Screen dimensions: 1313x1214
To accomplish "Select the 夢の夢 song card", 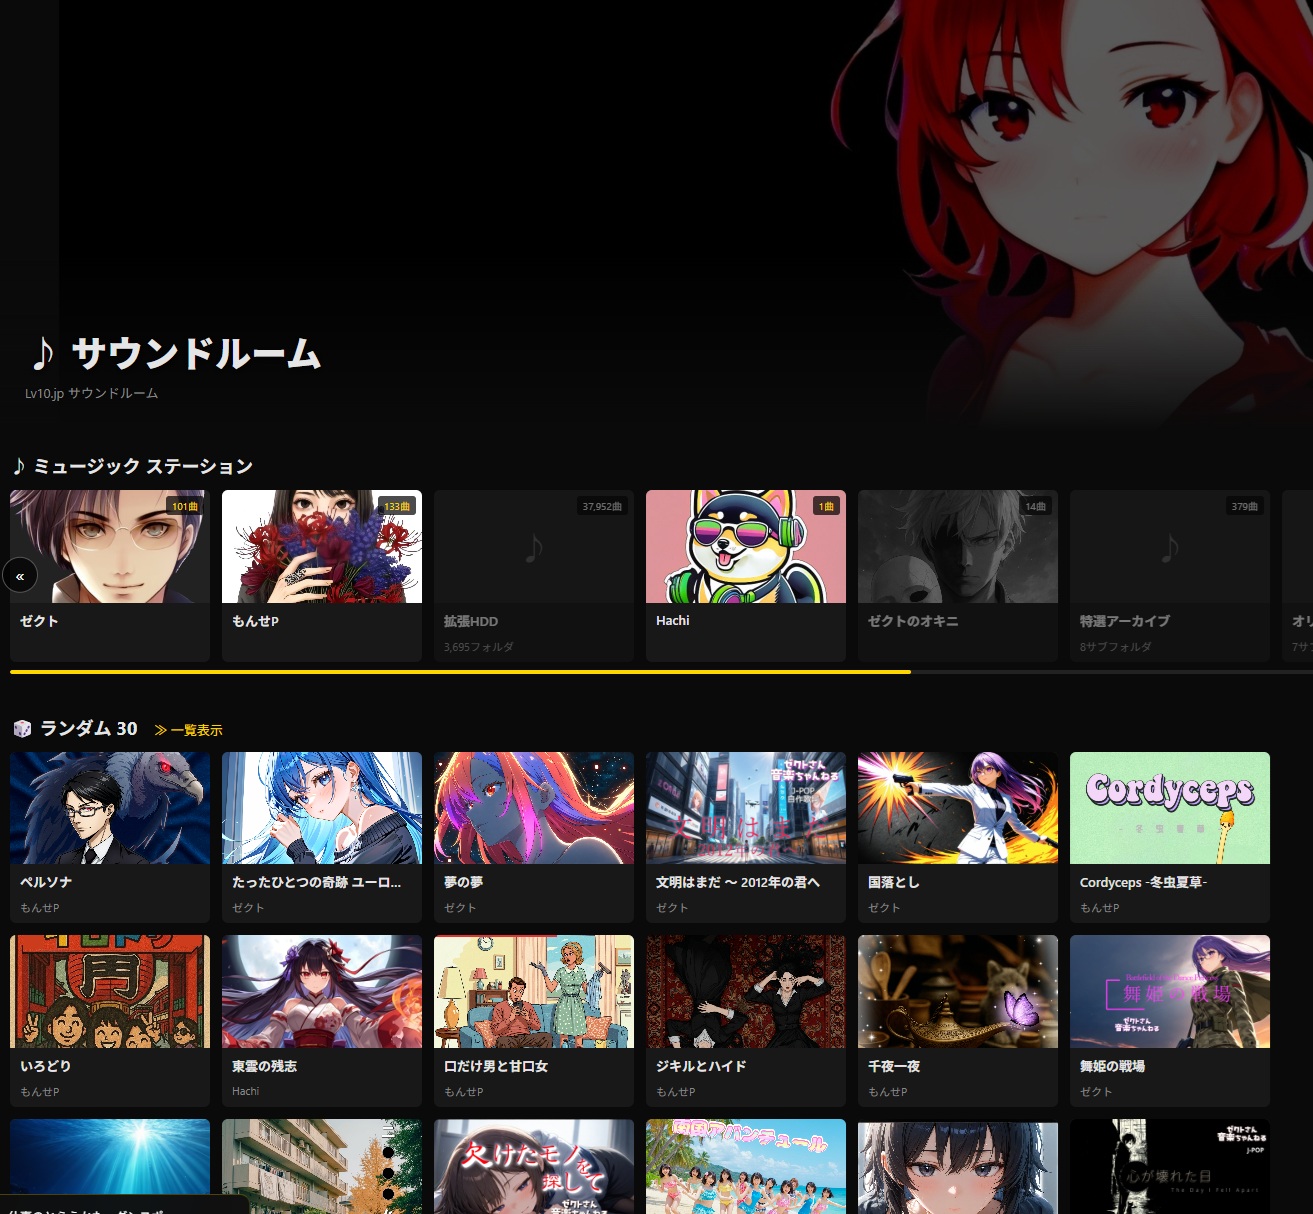I will point(533,836).
